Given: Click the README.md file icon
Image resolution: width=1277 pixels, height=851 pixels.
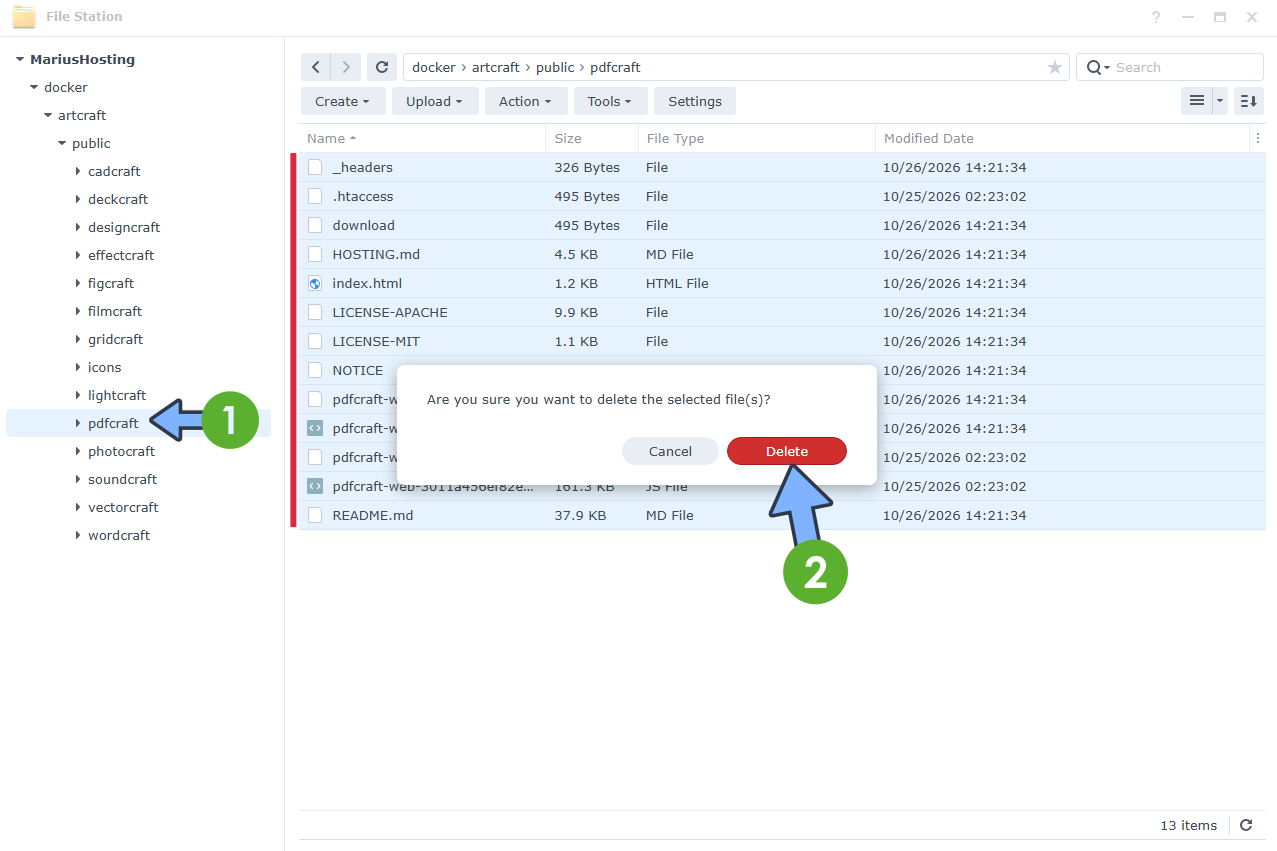Looking at the screenshot, I should pos(315,515).
